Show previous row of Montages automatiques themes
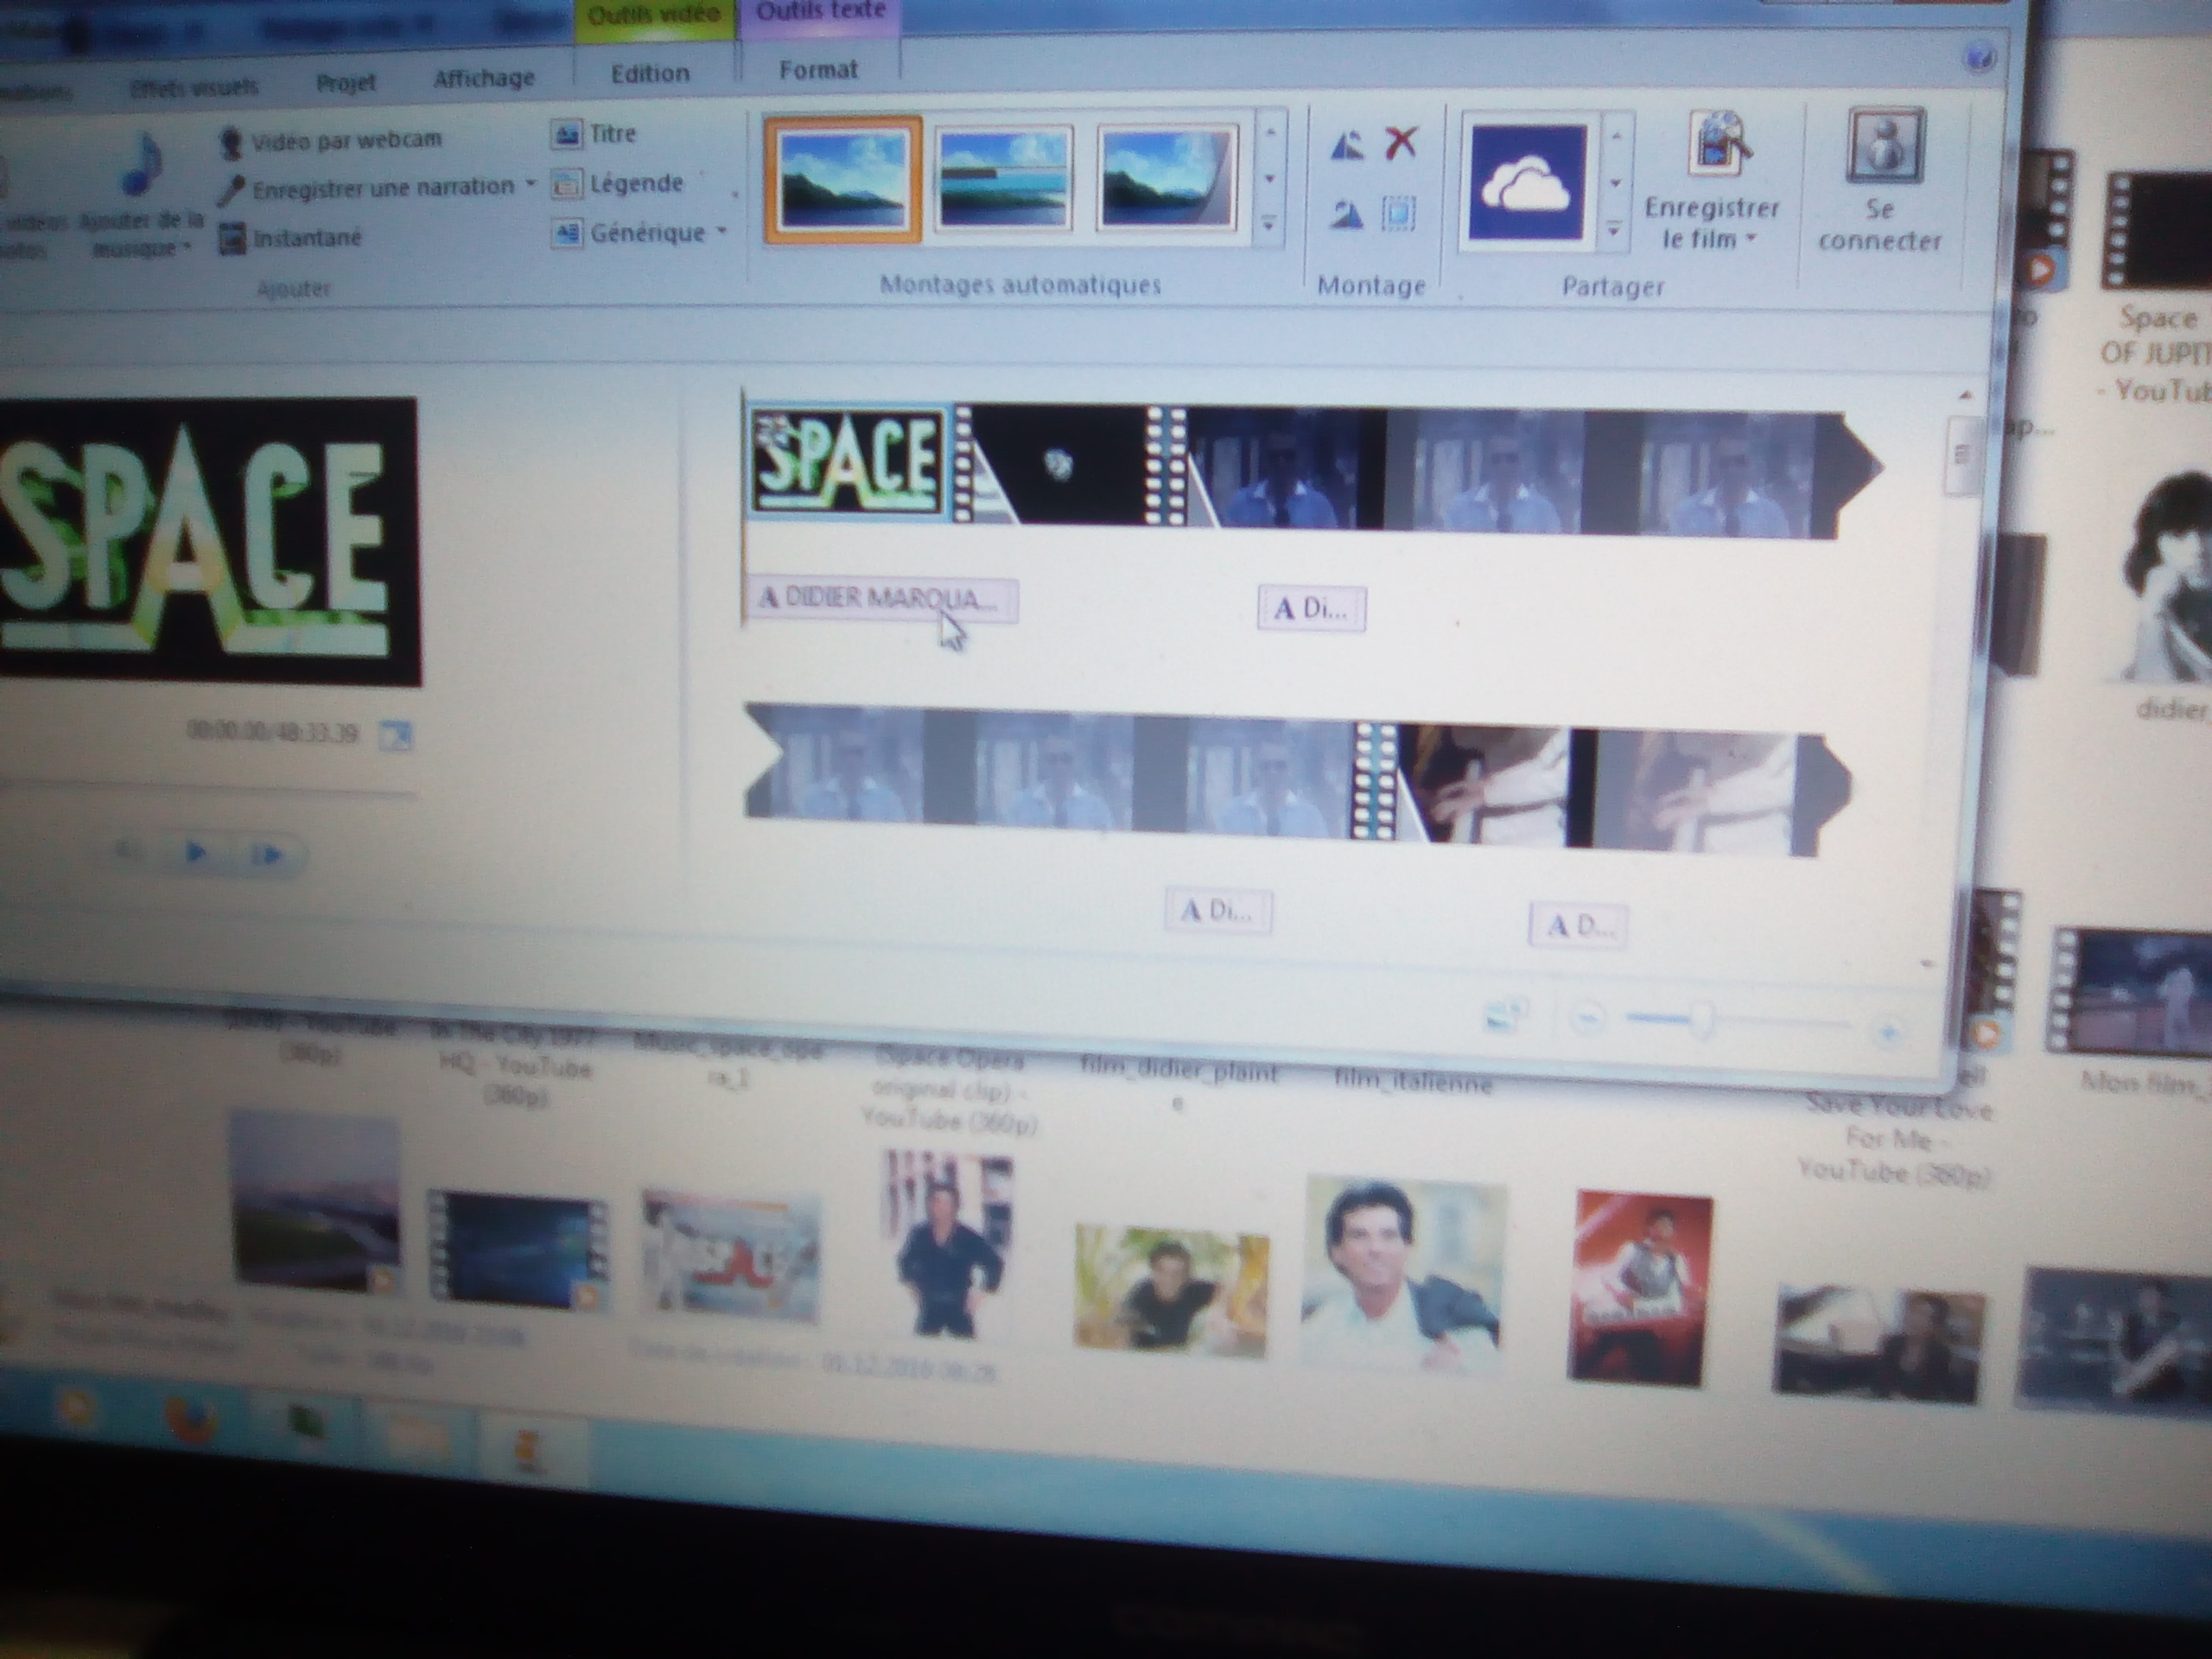Image resolution: width=2212 pixels, height=1659 pixels. point(1270,133)
